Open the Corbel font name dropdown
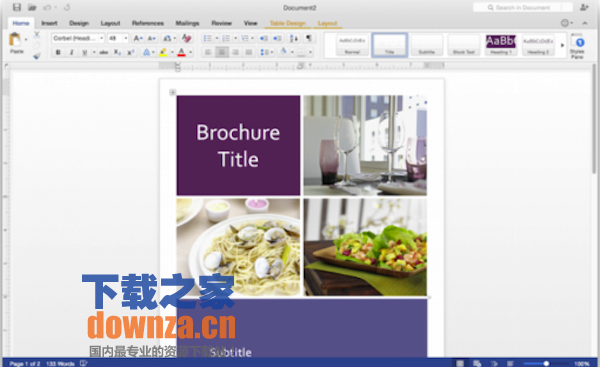Viewport: 600px width, 367px height. [101, 38]
